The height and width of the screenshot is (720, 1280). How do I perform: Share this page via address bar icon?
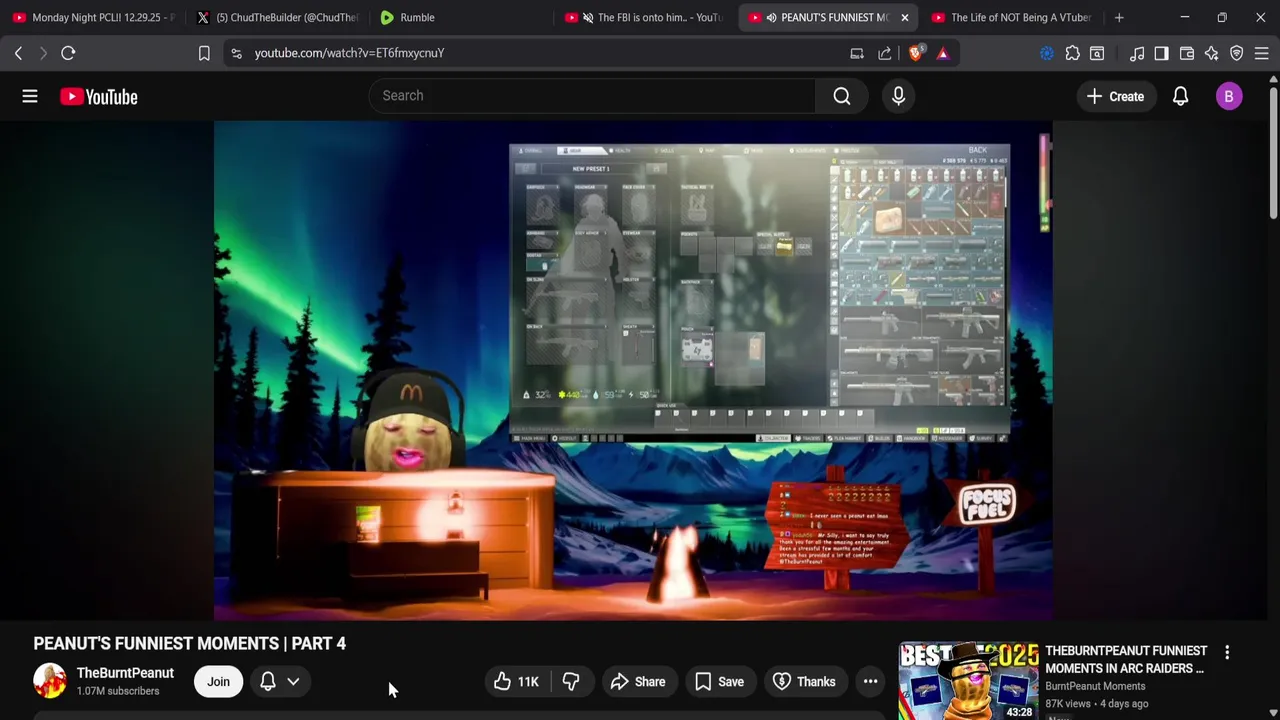pyautogui.click(x=885, y=53)
